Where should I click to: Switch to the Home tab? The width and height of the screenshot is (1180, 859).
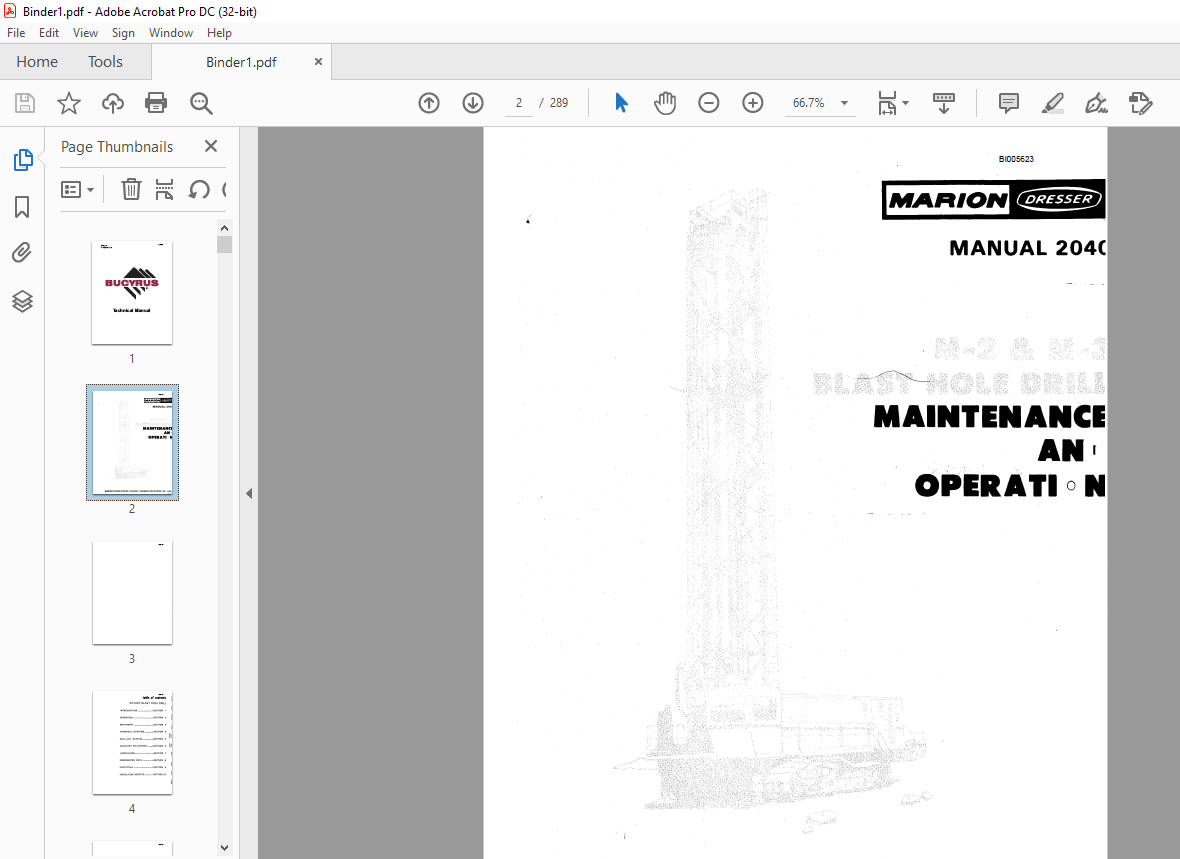tap(37, 62)
